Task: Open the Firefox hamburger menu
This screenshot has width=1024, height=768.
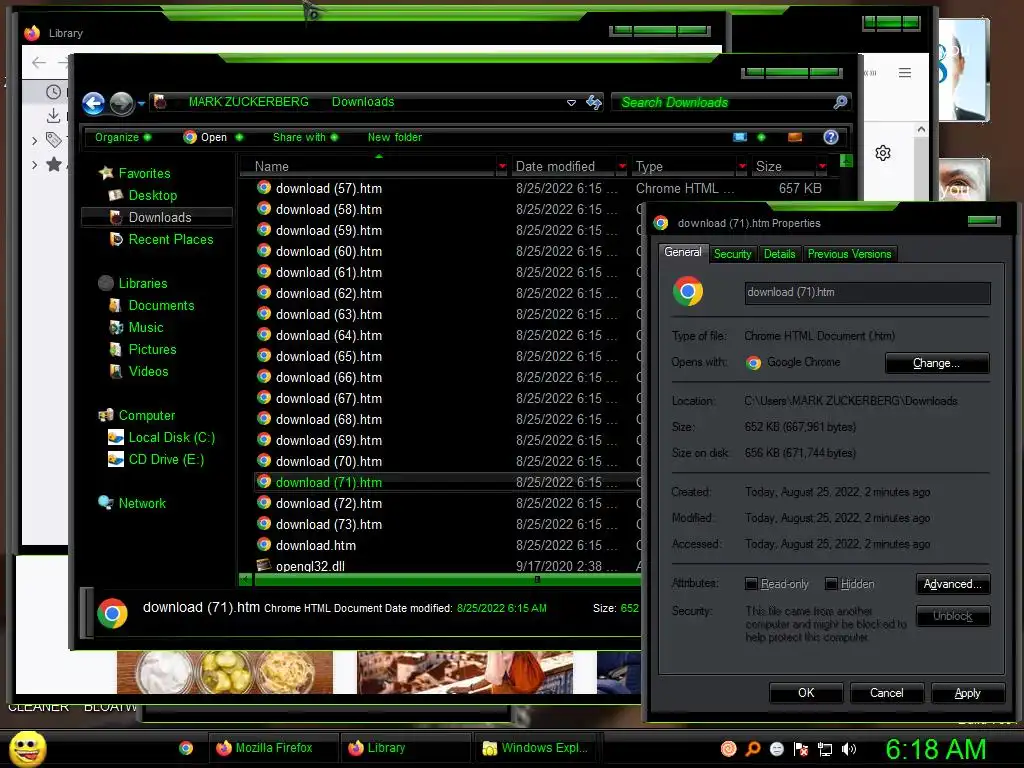Action: pos(904,72)
